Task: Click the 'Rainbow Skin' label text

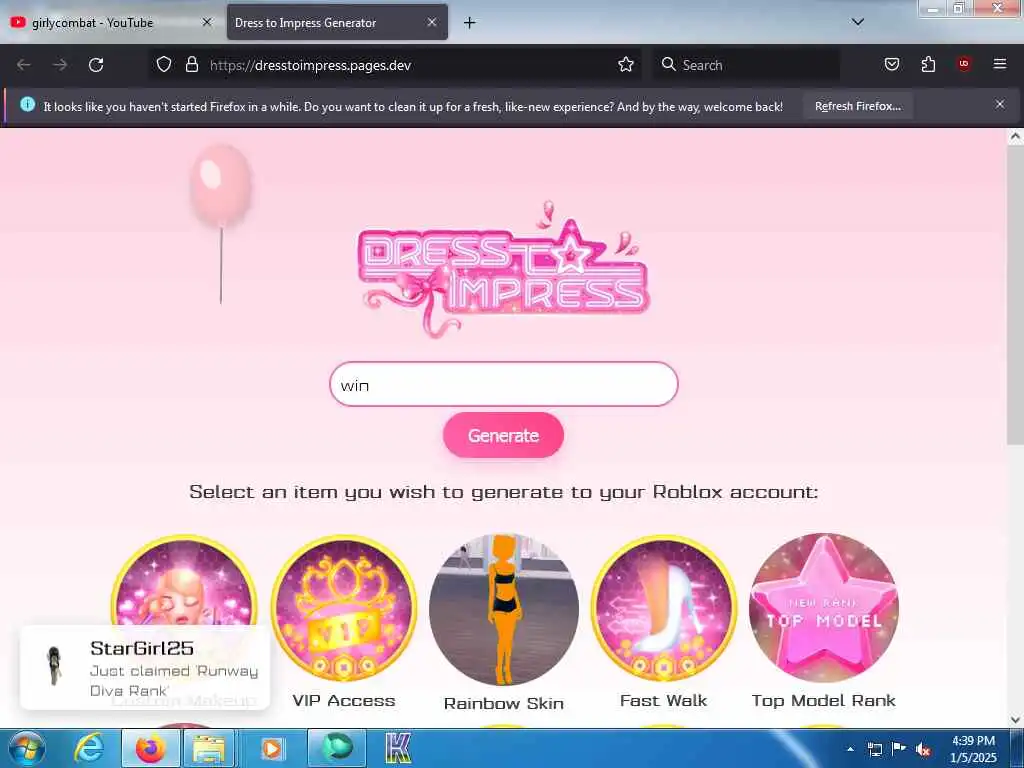Action: 504,703
